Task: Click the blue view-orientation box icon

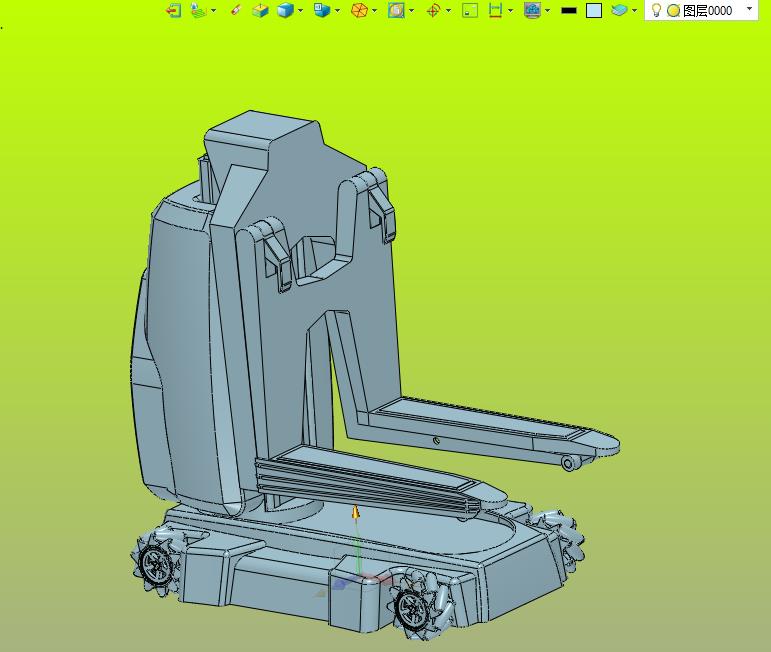Action: pyautogui.click(x=322, y=10)
